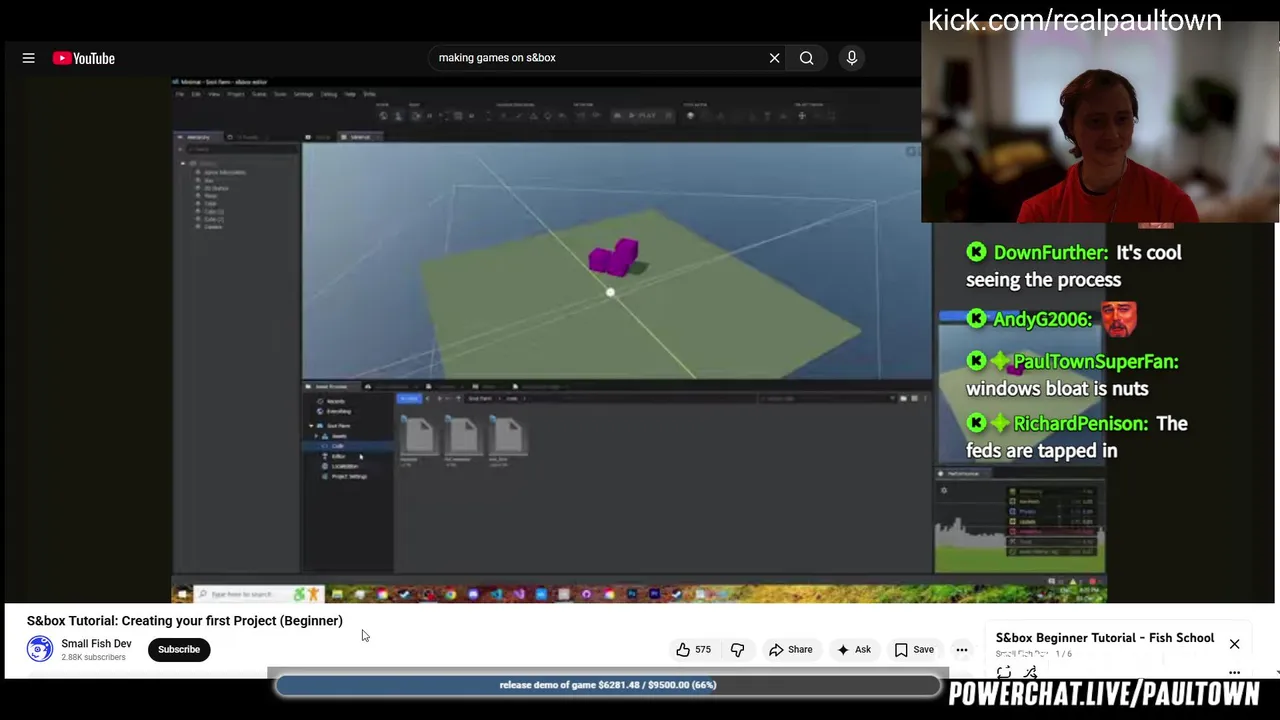Screen dimensions: 1280x720
Task: Subscribe to Small Fish Dev
Action: tap(179, 650)
